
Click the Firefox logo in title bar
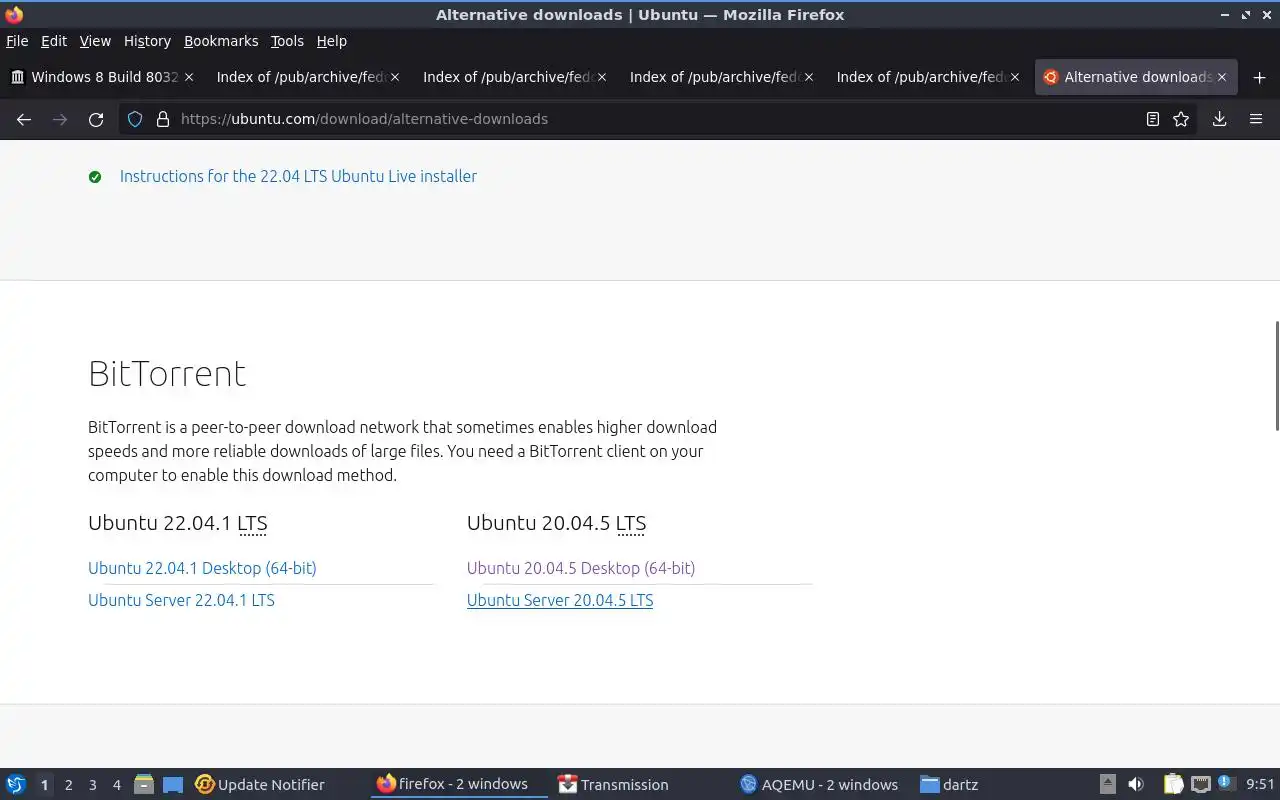click(x=14, y=15)
